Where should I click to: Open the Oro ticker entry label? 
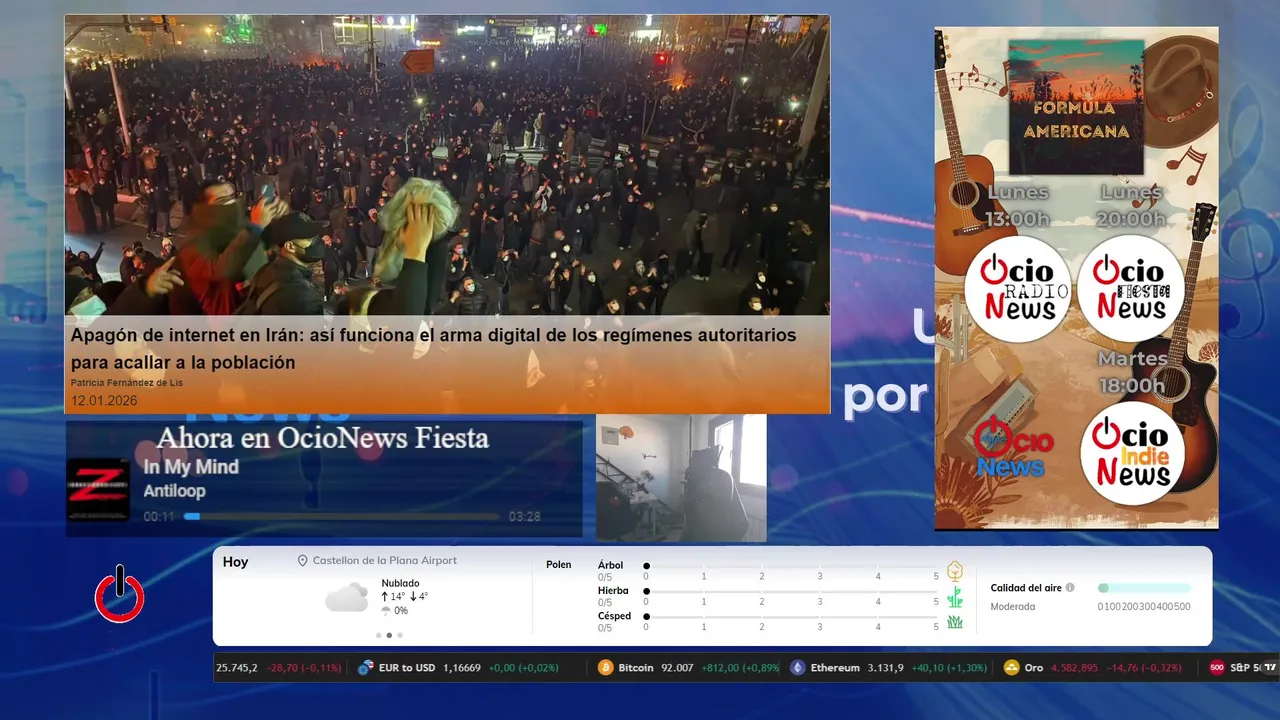[1034, 667]
